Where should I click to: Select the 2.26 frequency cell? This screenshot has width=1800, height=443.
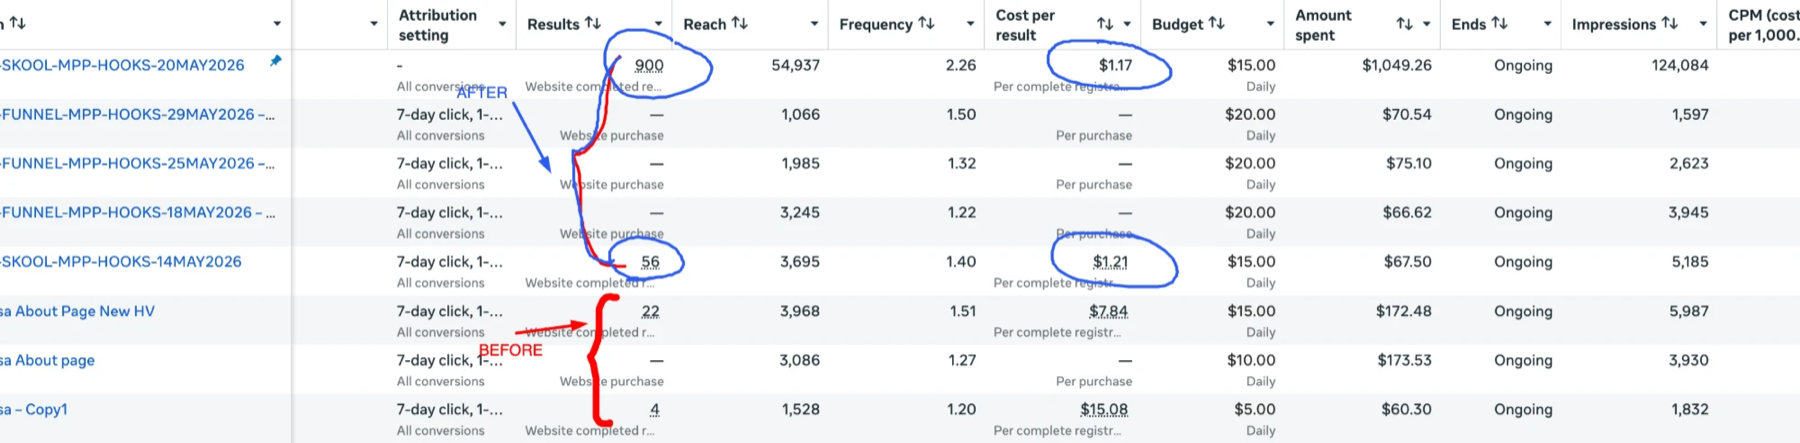[961, 65]
